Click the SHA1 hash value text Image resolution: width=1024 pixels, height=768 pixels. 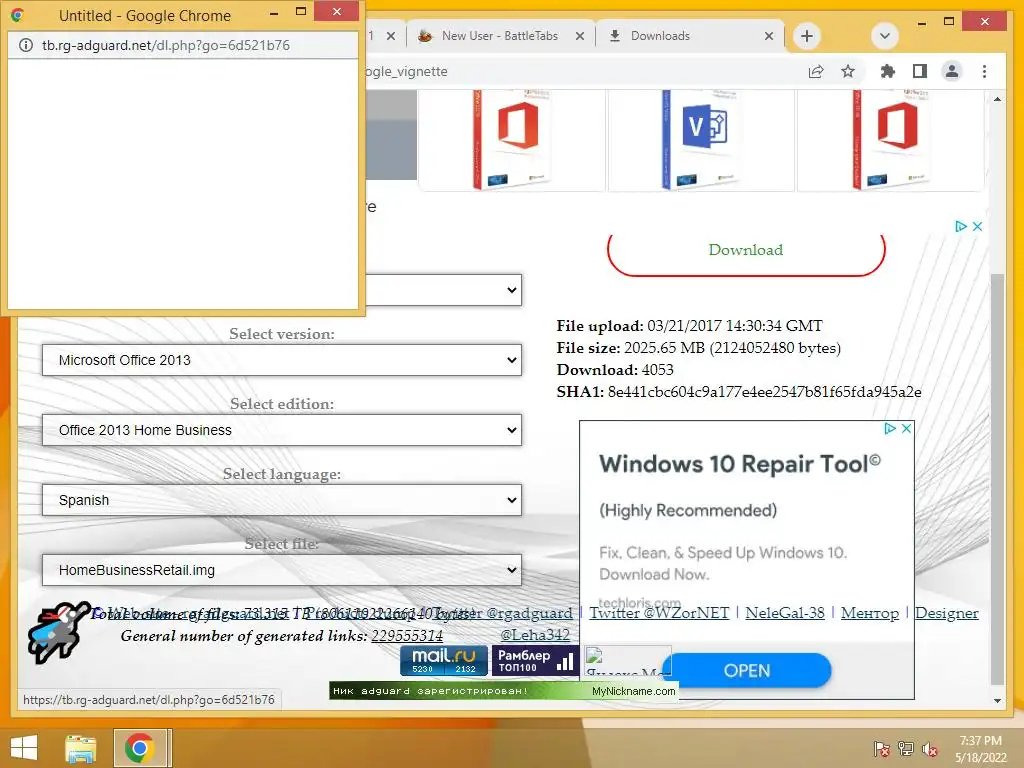[x=765, y=392]
